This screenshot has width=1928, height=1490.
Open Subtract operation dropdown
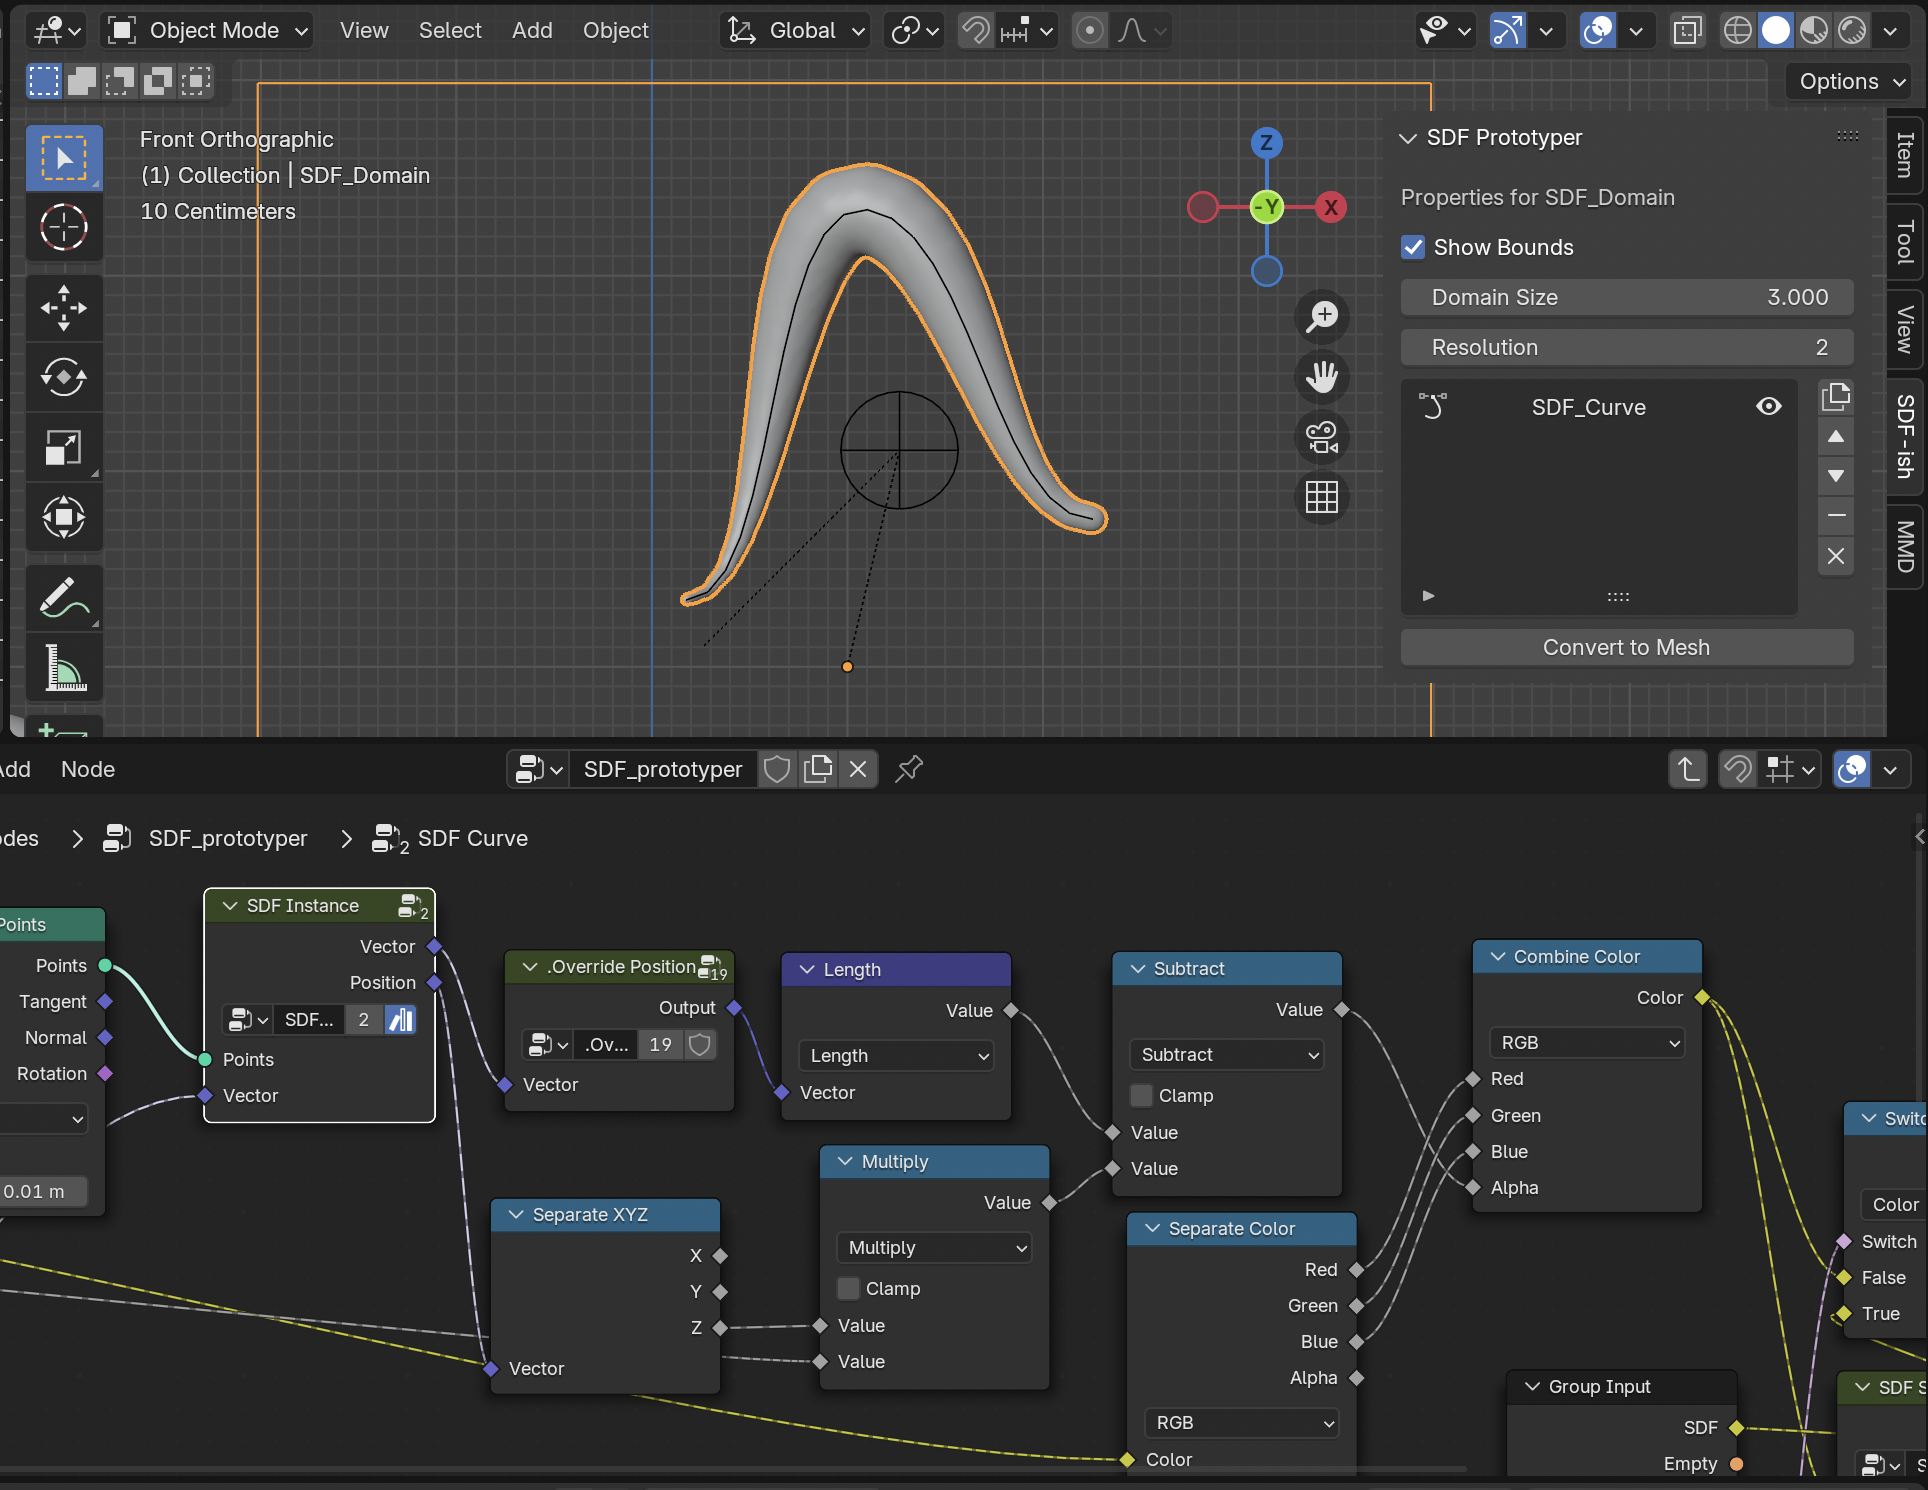click(x=1227, y=1054)
